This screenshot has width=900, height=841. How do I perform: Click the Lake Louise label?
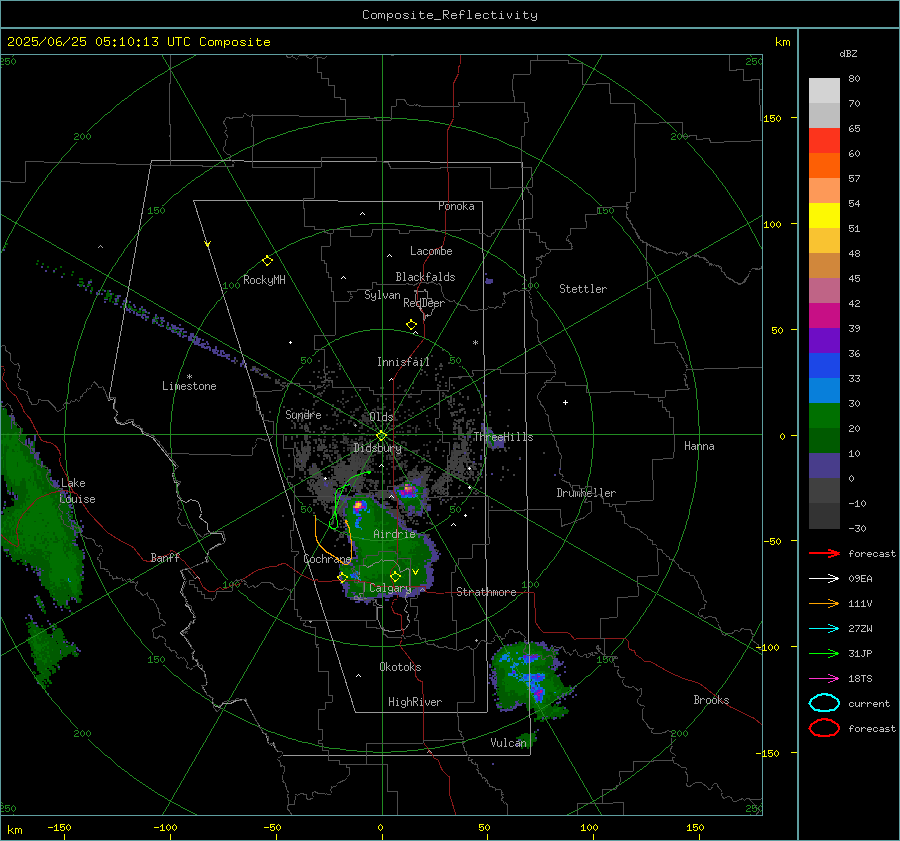pos(77,491)
